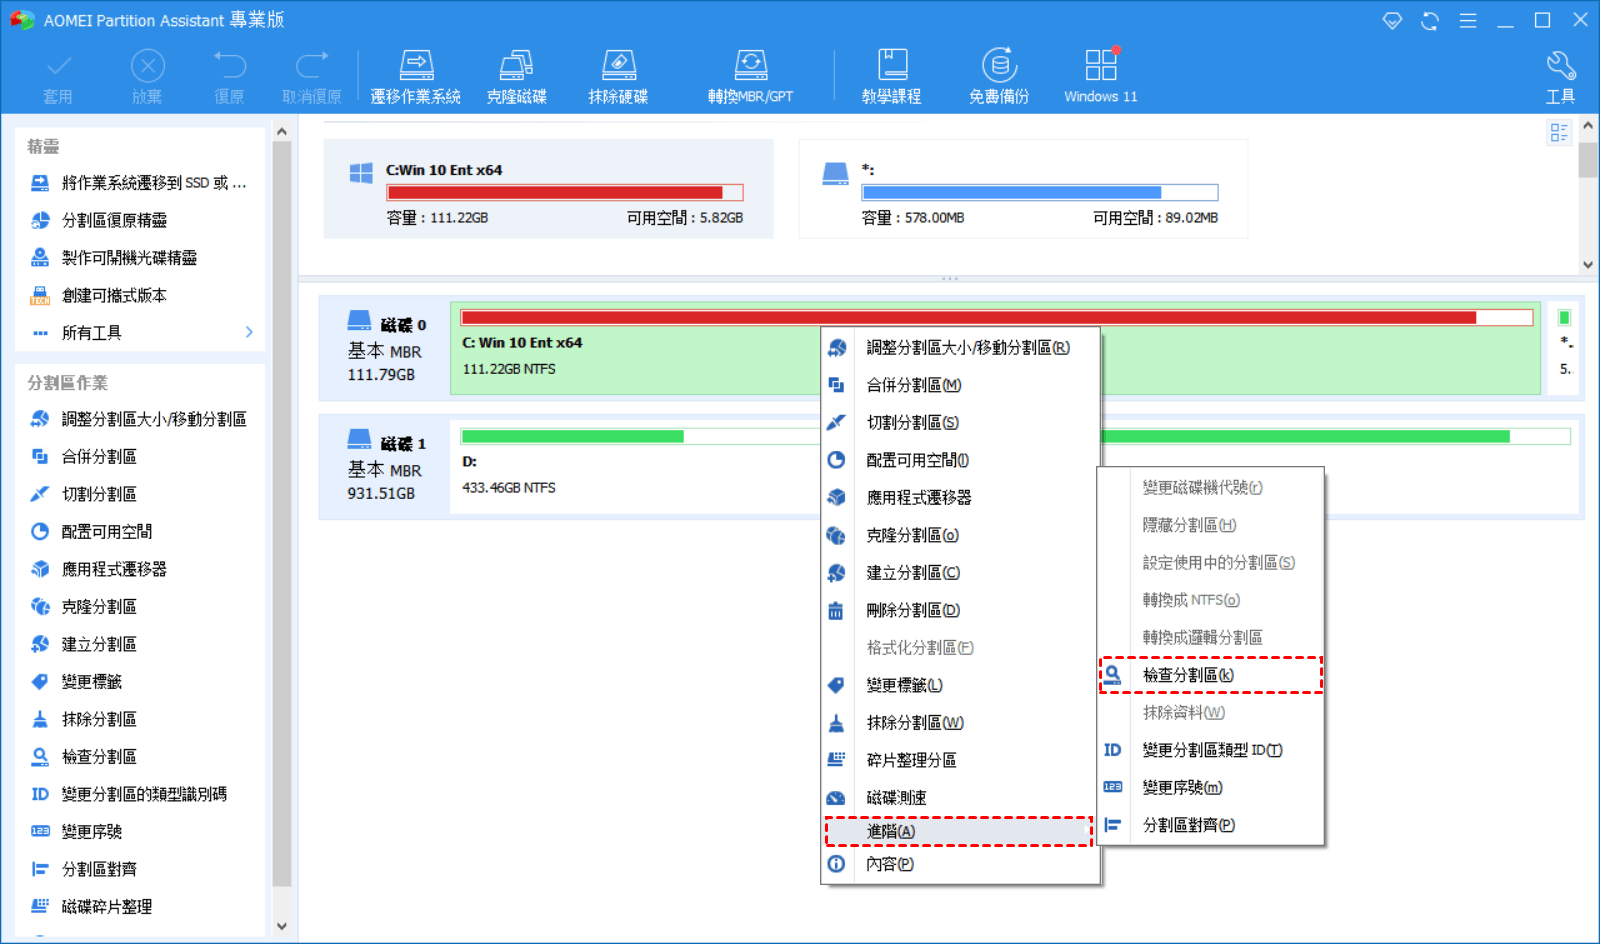The width and height of the screenshot is (1600, 944).
Task: Select 變更標籤(L) in the context menu
Action: (x=960, y=685)
